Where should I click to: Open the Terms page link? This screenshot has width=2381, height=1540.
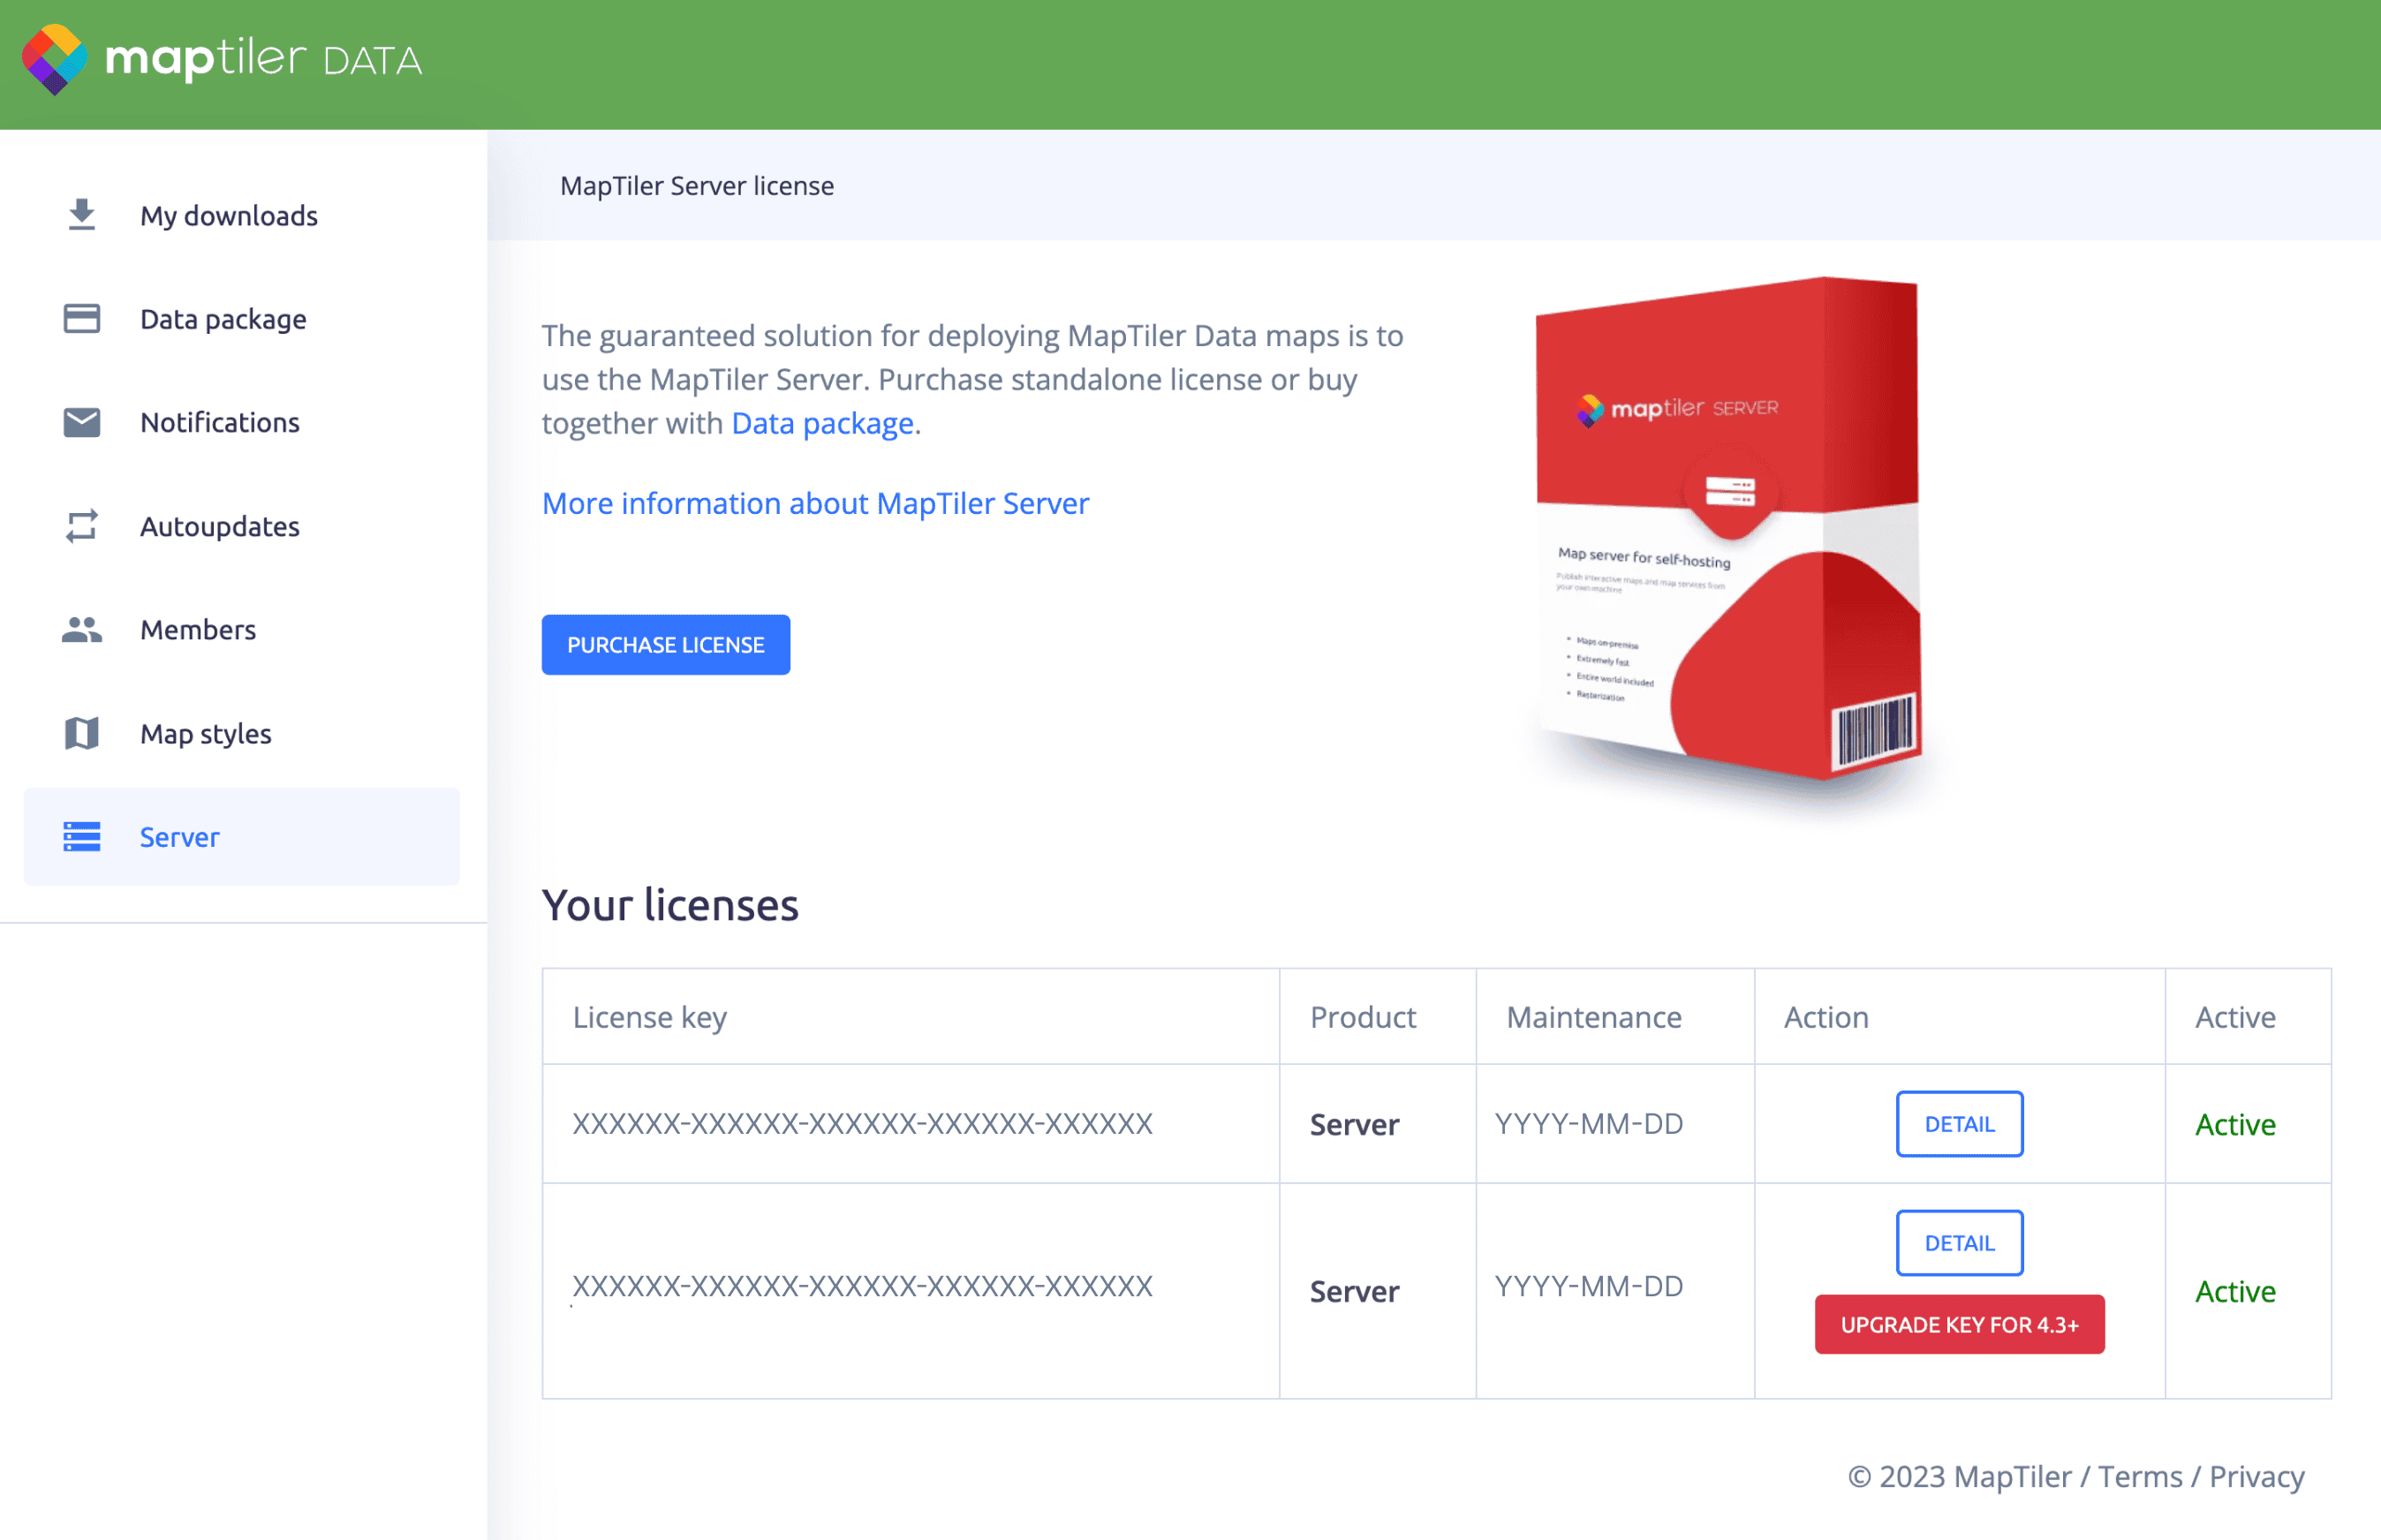(2139, 1476)
